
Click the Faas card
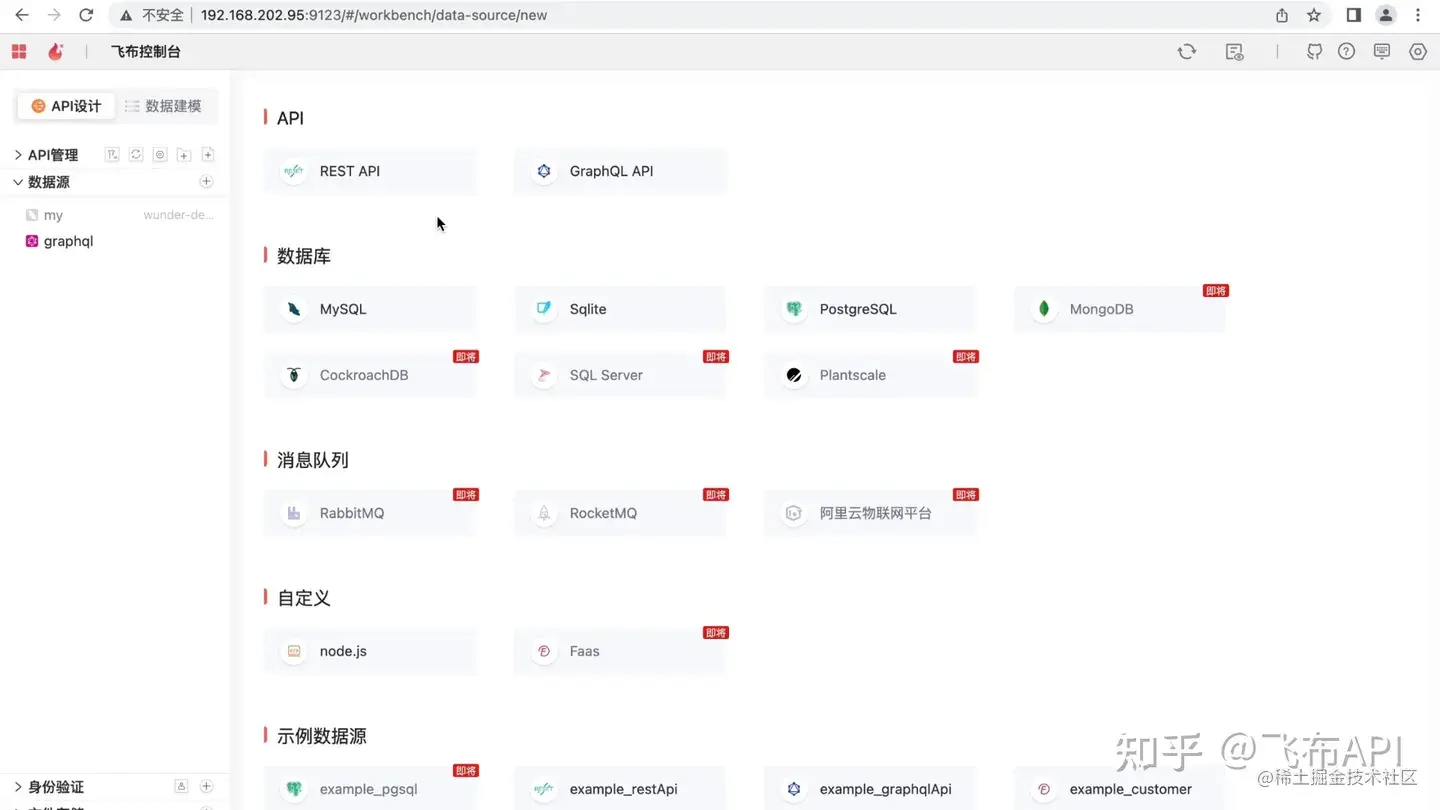620,651
